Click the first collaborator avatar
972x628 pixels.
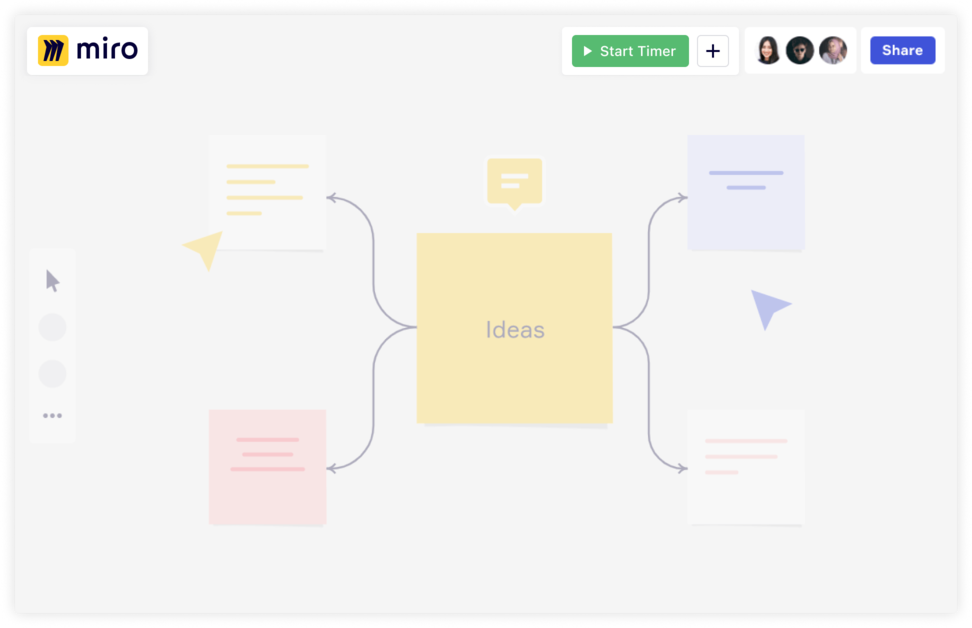click(x=768, y=50)
